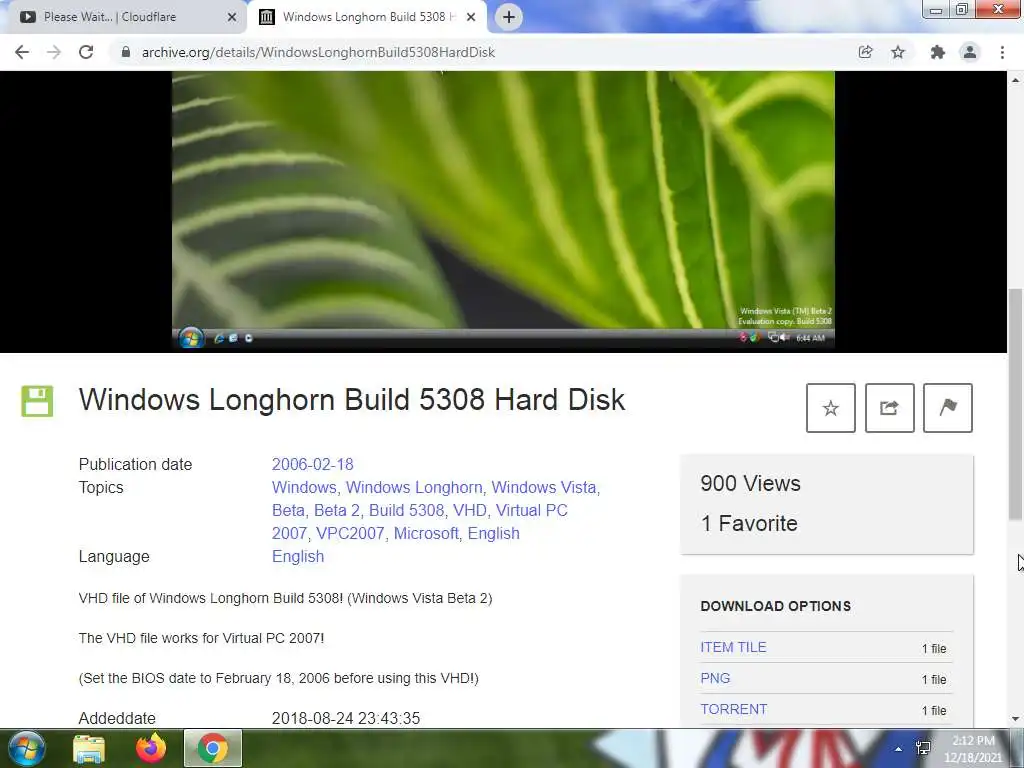The image size is (1024, 768).
Task: Click the Vista desktop screenshot preview
Action: coord(503,210)
